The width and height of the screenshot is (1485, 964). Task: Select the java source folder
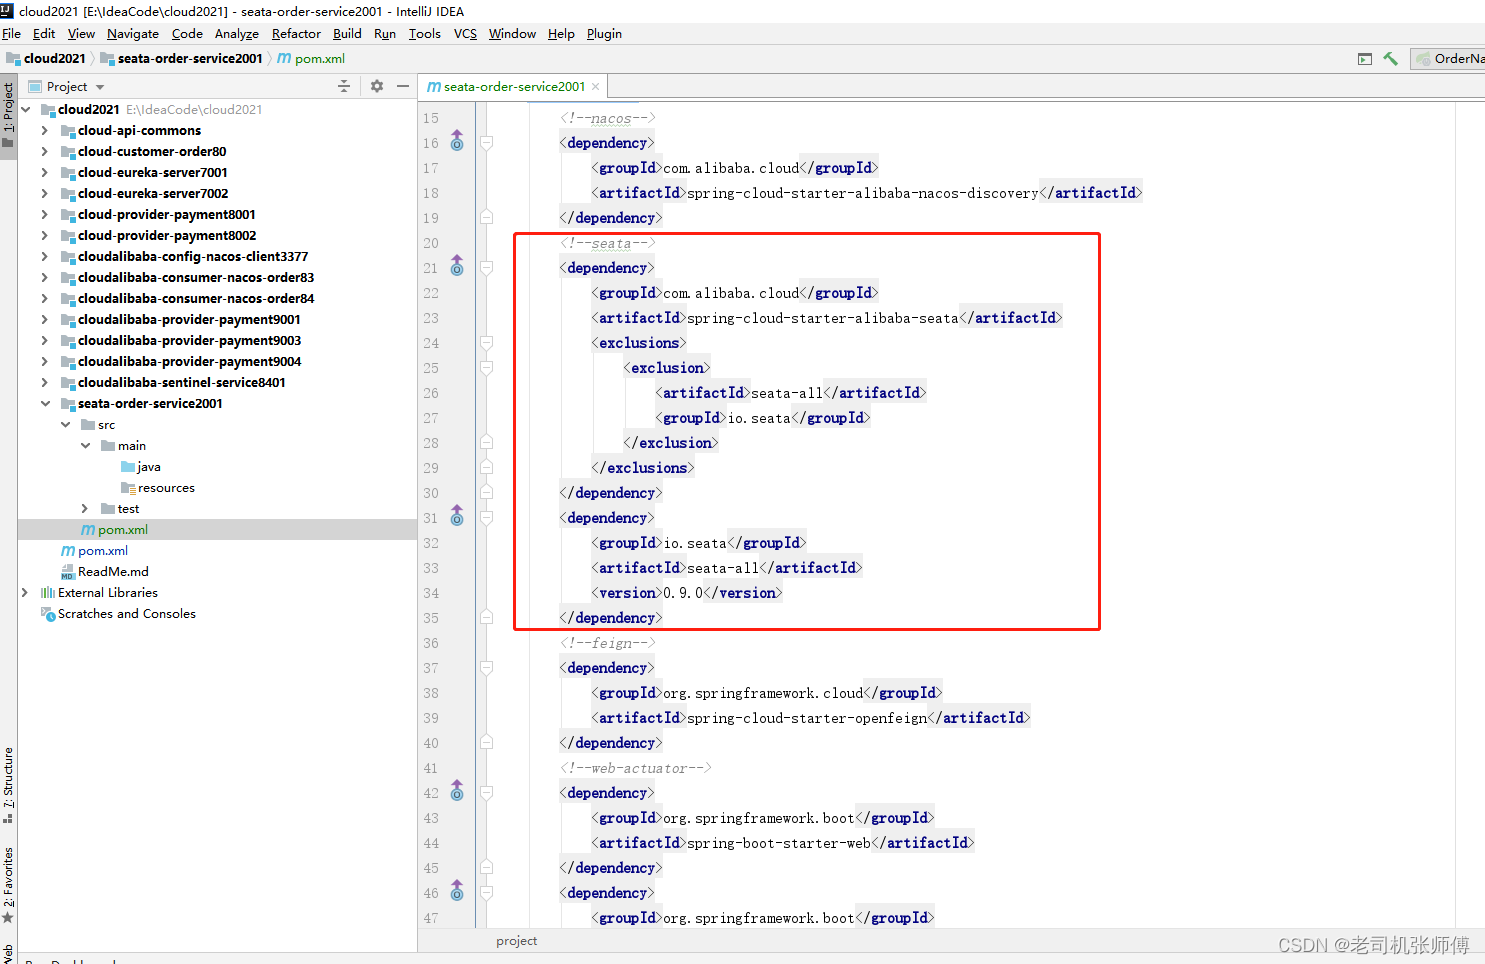[x=149, y=467]
